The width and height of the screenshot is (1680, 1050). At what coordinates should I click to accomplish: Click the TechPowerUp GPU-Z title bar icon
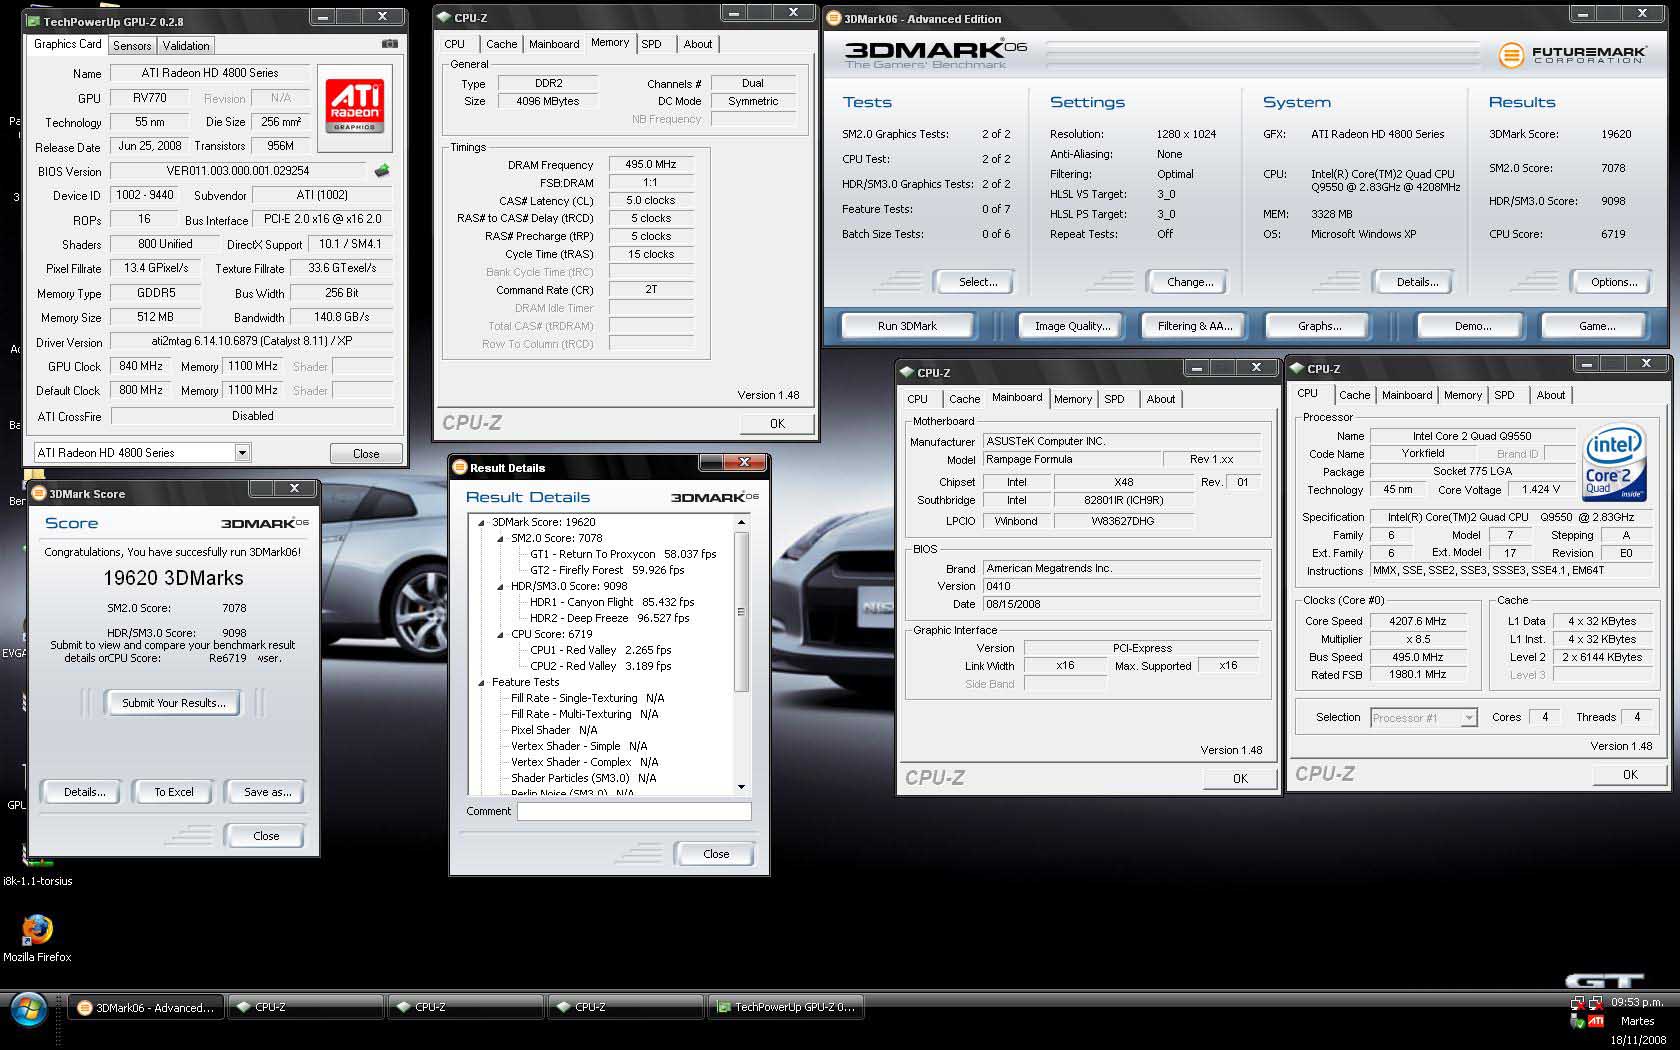pos(33,21)
